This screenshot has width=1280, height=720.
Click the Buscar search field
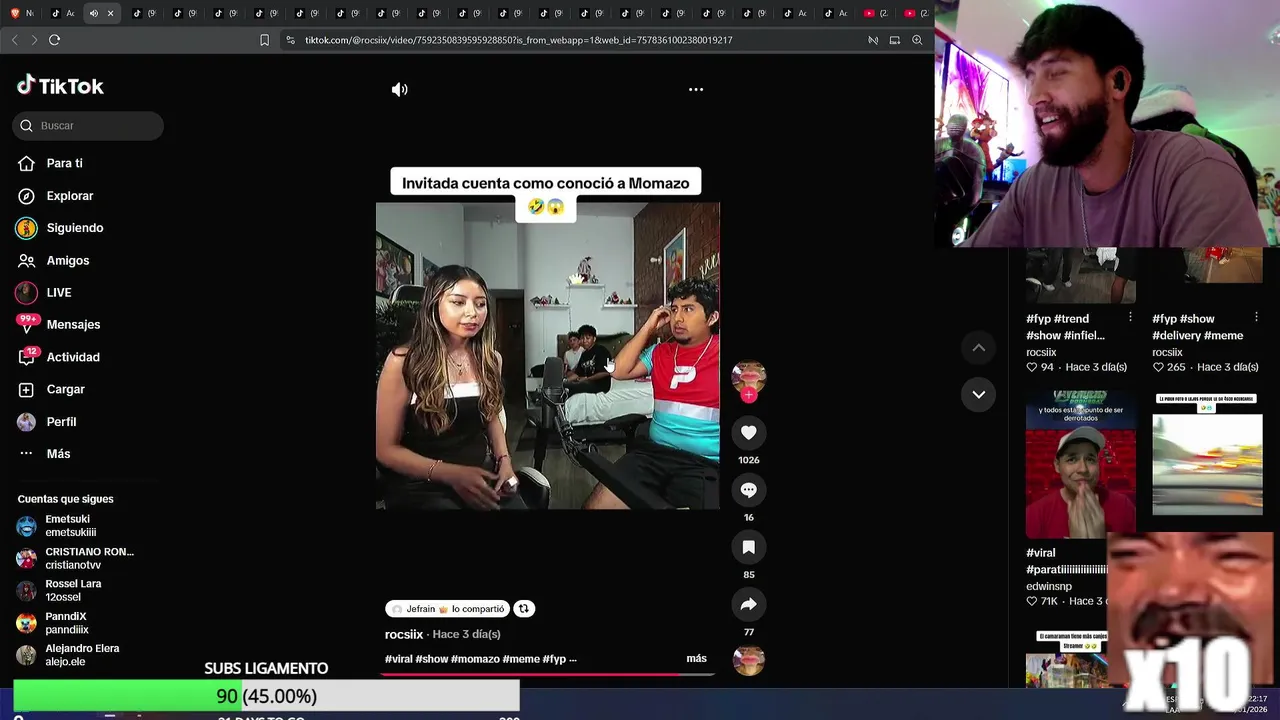88,125
